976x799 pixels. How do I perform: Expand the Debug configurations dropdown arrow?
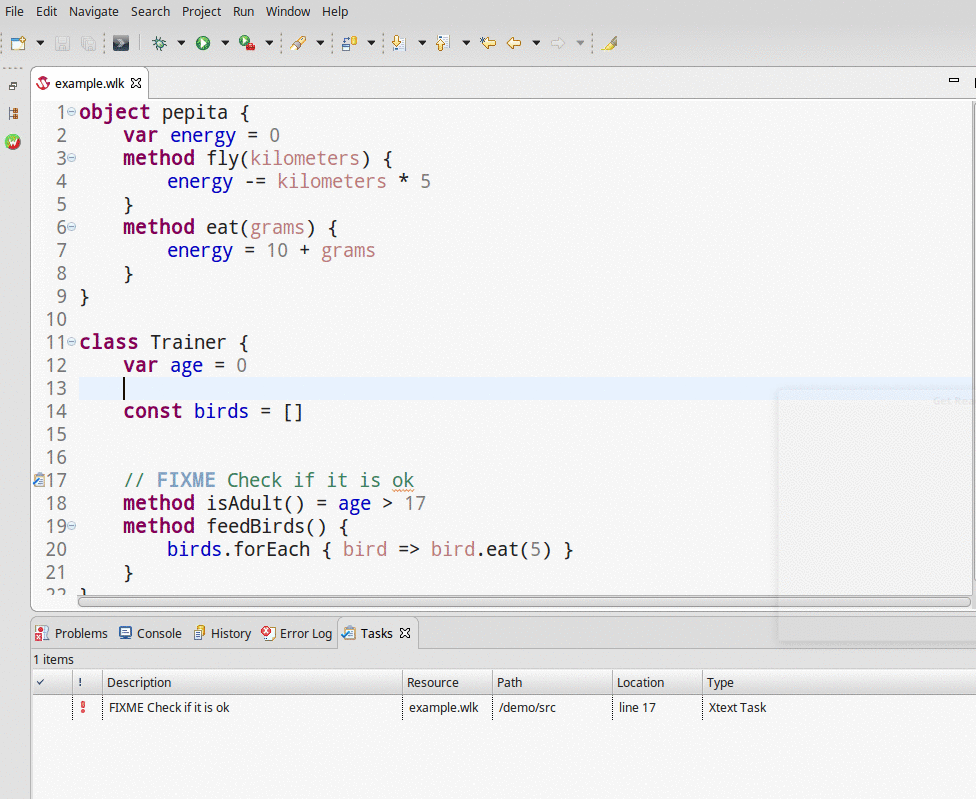coord(181,43)
